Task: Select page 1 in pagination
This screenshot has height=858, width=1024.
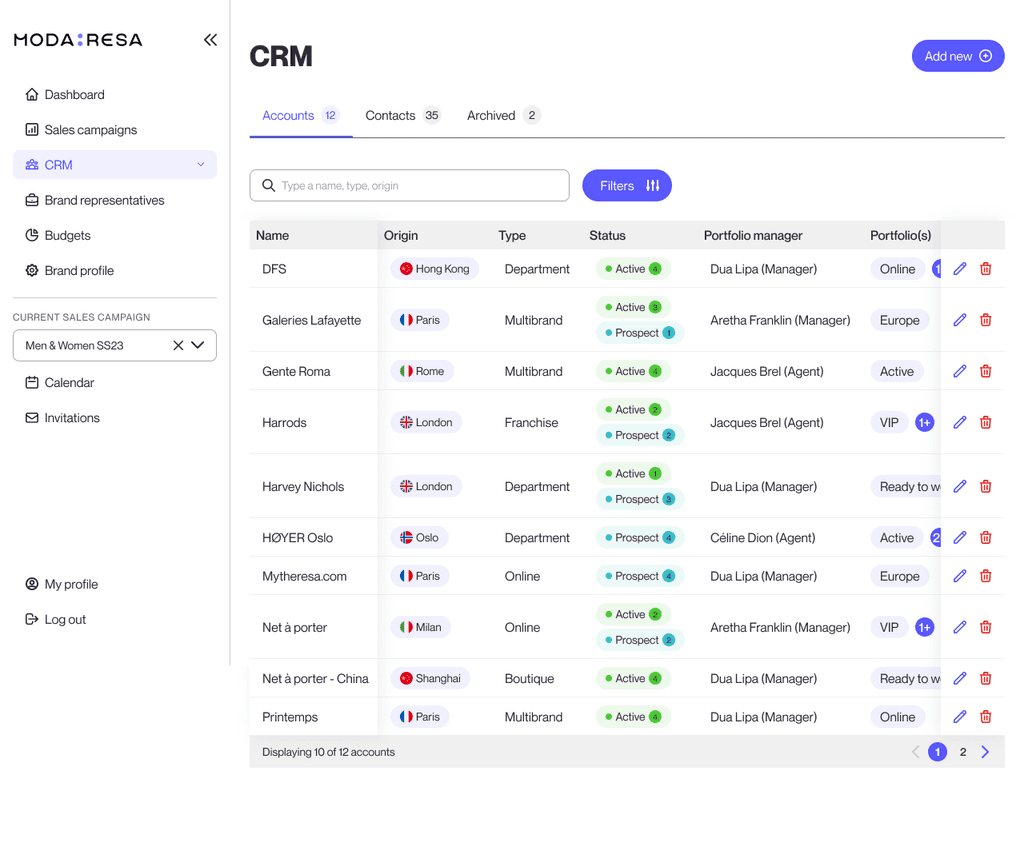Action: pos(937,752)
